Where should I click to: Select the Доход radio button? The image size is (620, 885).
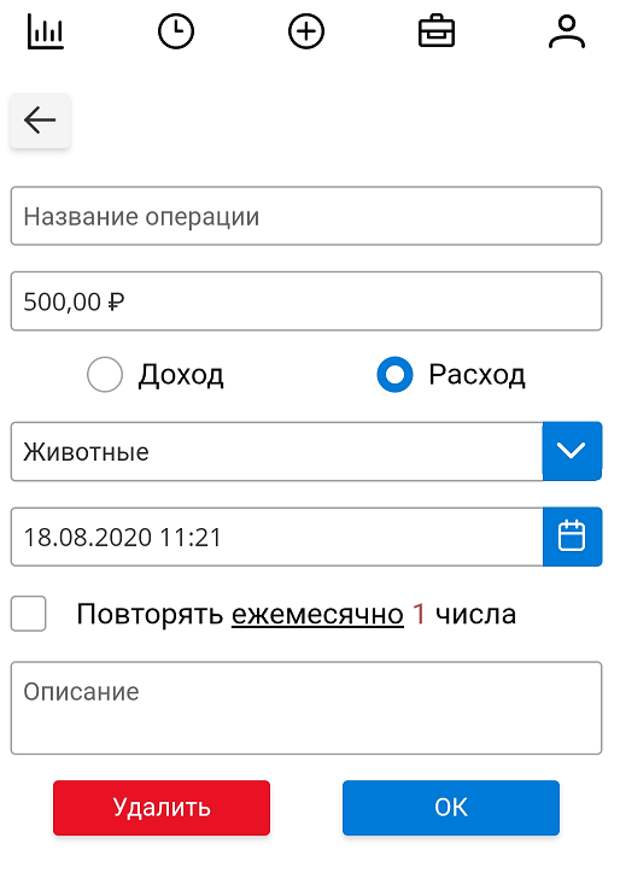[x=105, y=374]
